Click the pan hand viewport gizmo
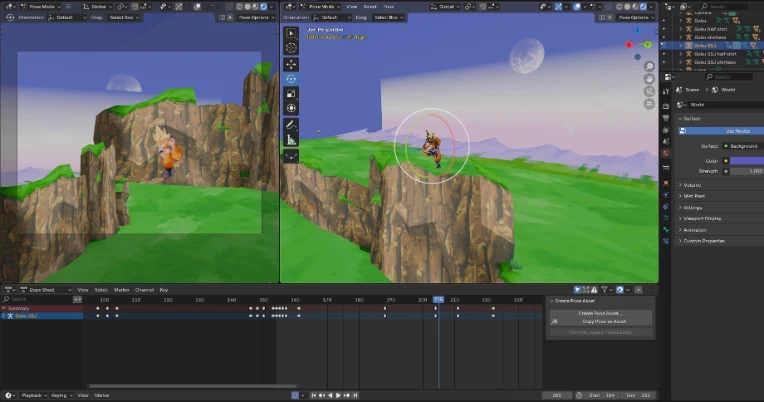The image size is (764, 402). tap(649, 79)
